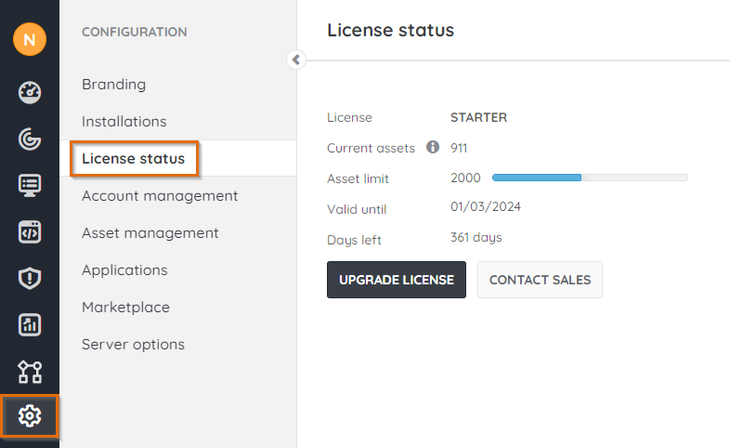Open the workflow diagram icon
The image size is (730, 448).
(x=29, y=371)
